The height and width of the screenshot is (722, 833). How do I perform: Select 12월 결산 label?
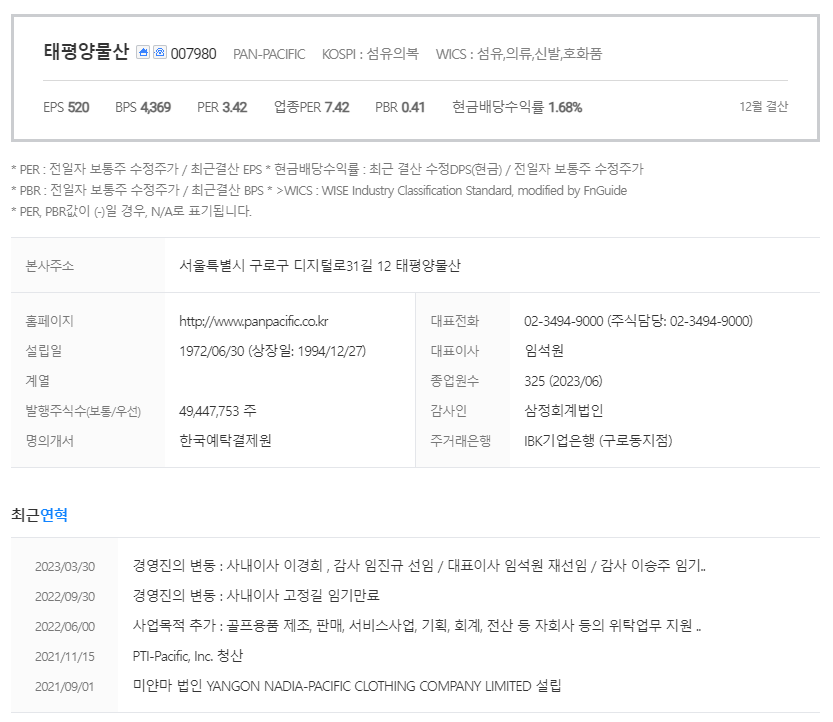click(763, 107)
